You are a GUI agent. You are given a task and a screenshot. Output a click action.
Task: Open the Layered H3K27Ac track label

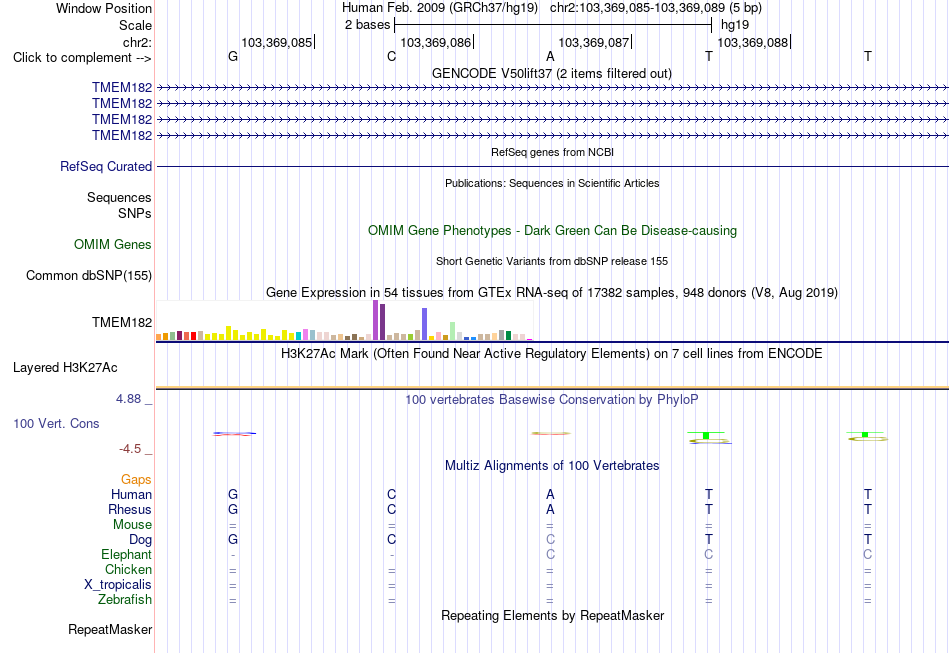click(x=65, y=368)
